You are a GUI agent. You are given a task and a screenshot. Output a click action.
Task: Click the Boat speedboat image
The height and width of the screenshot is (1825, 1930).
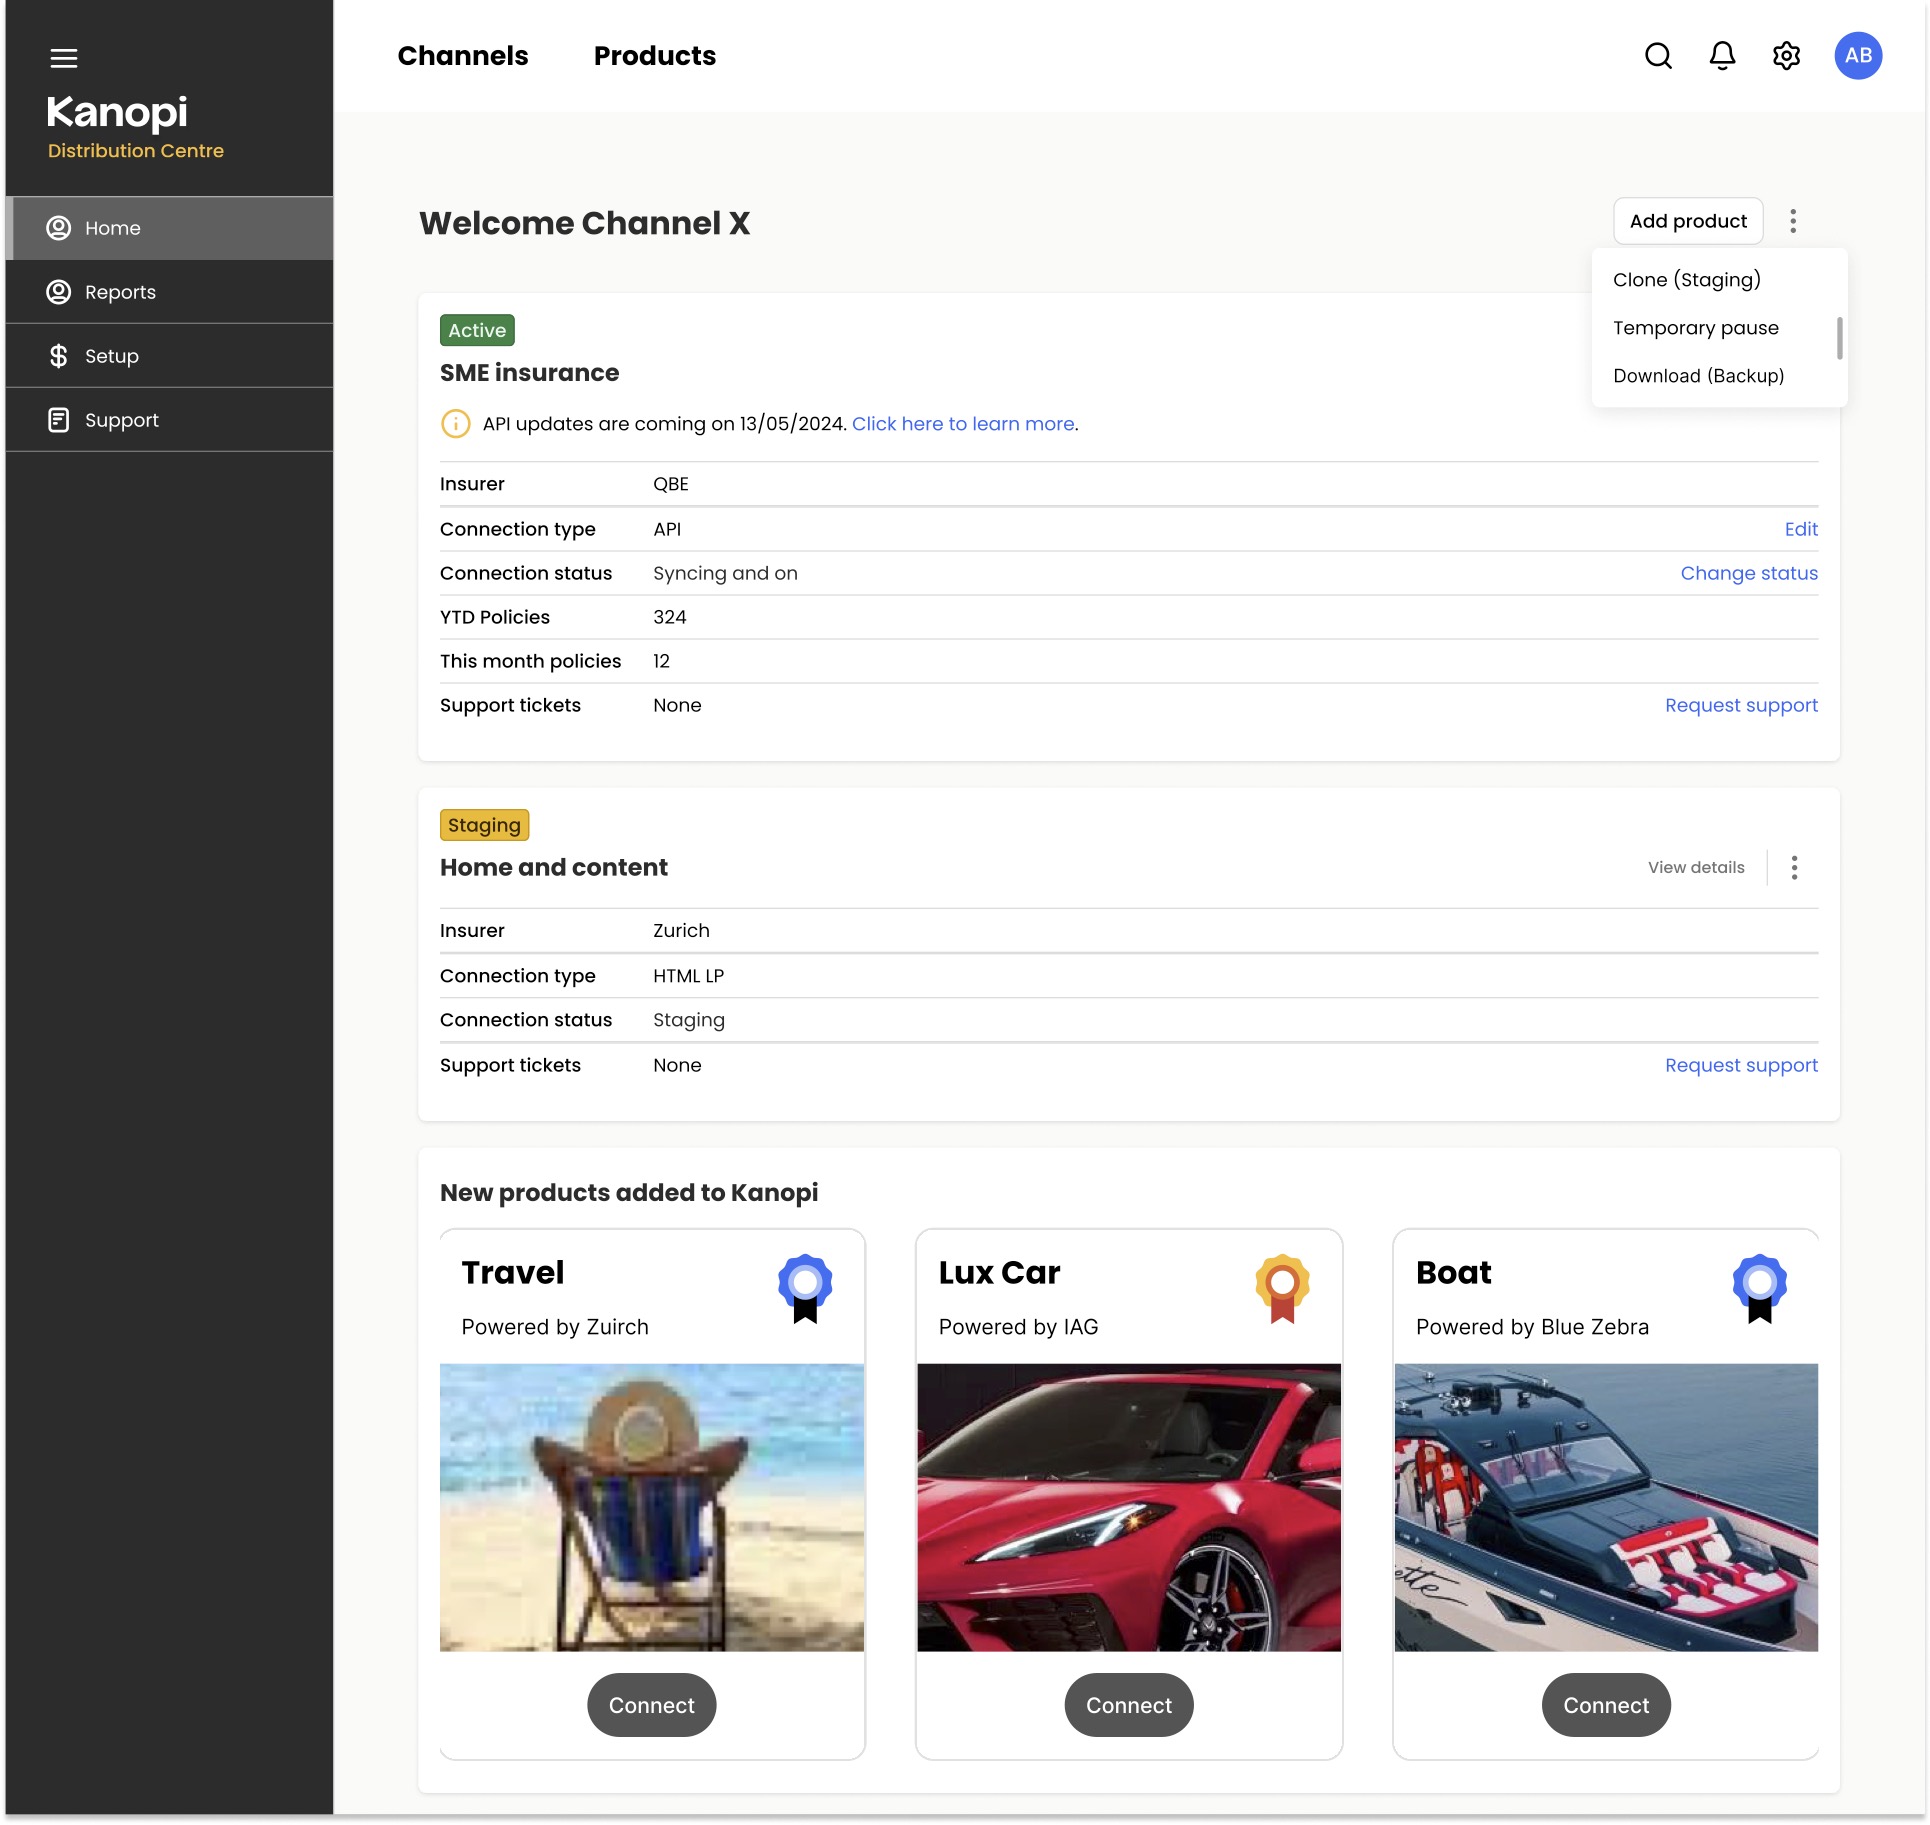point(1606,1508)
